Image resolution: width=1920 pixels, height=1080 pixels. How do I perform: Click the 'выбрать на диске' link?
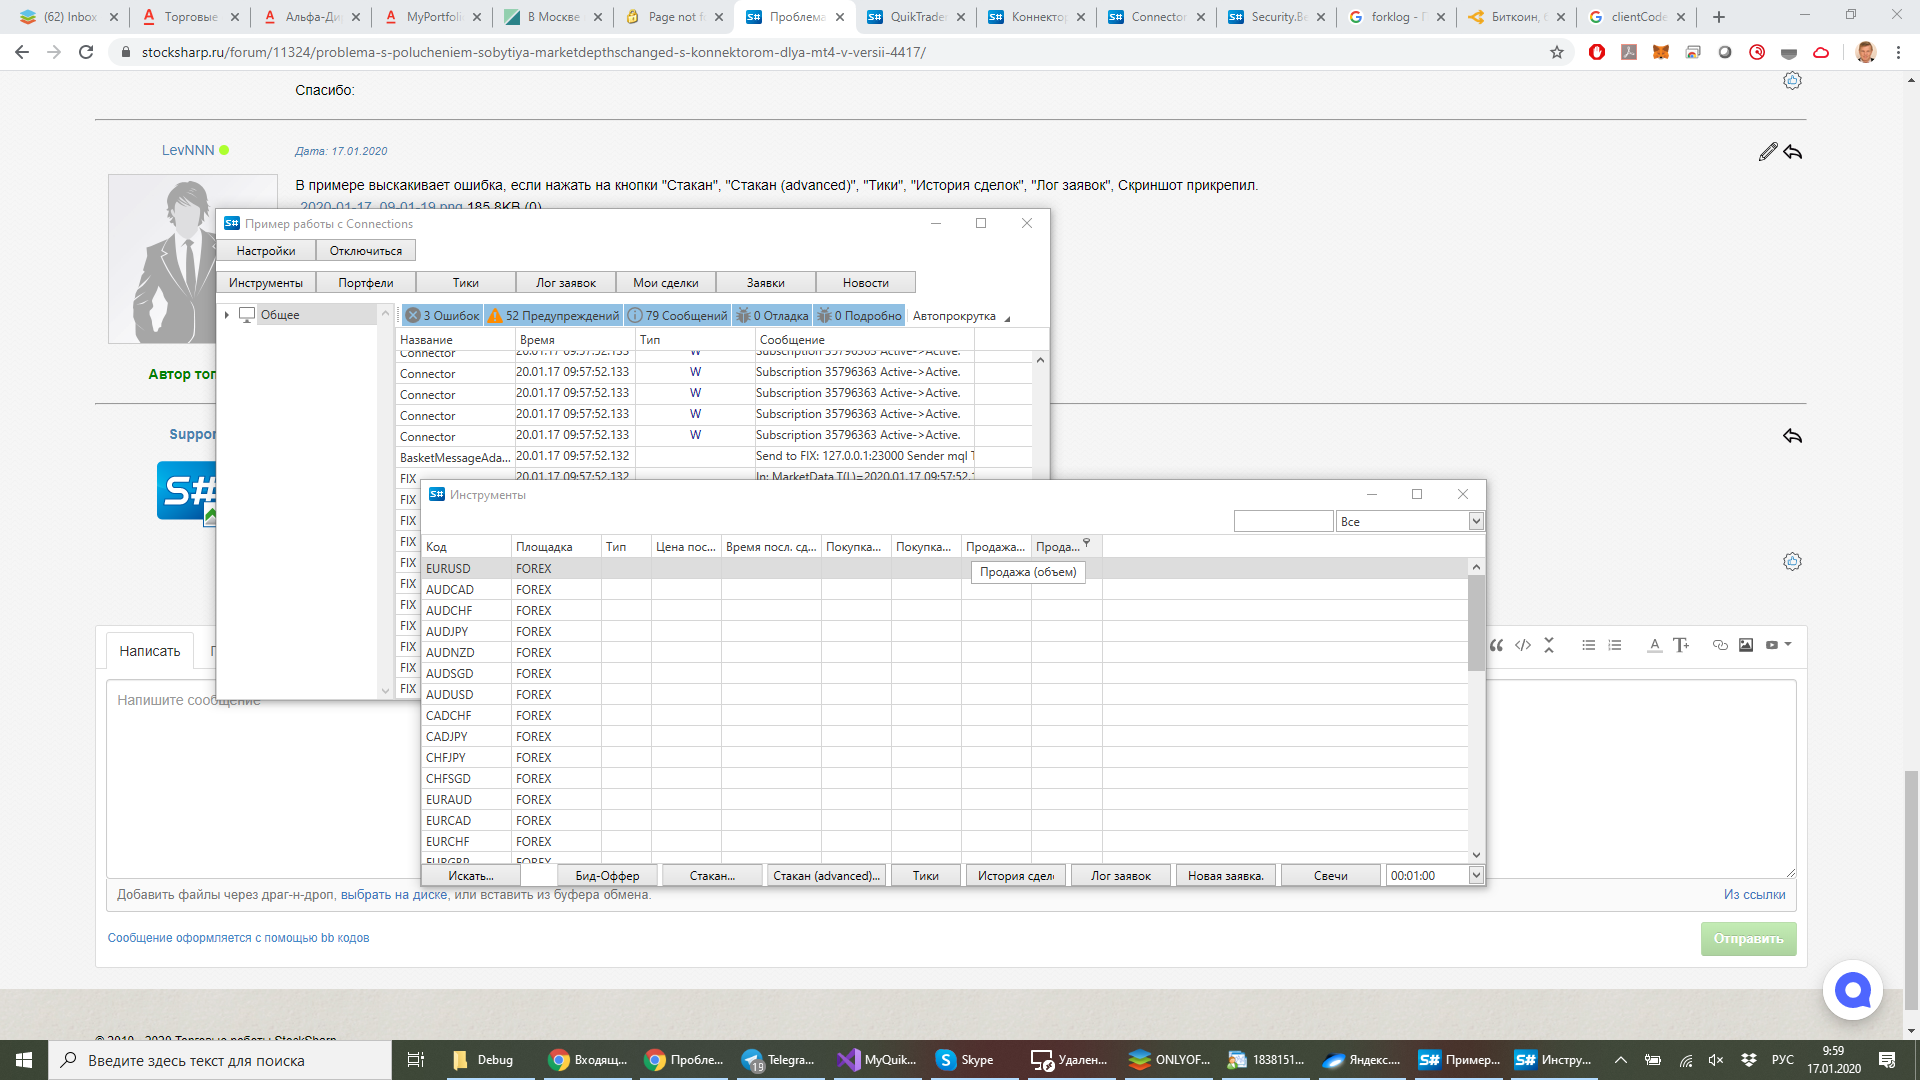point(394,895)
